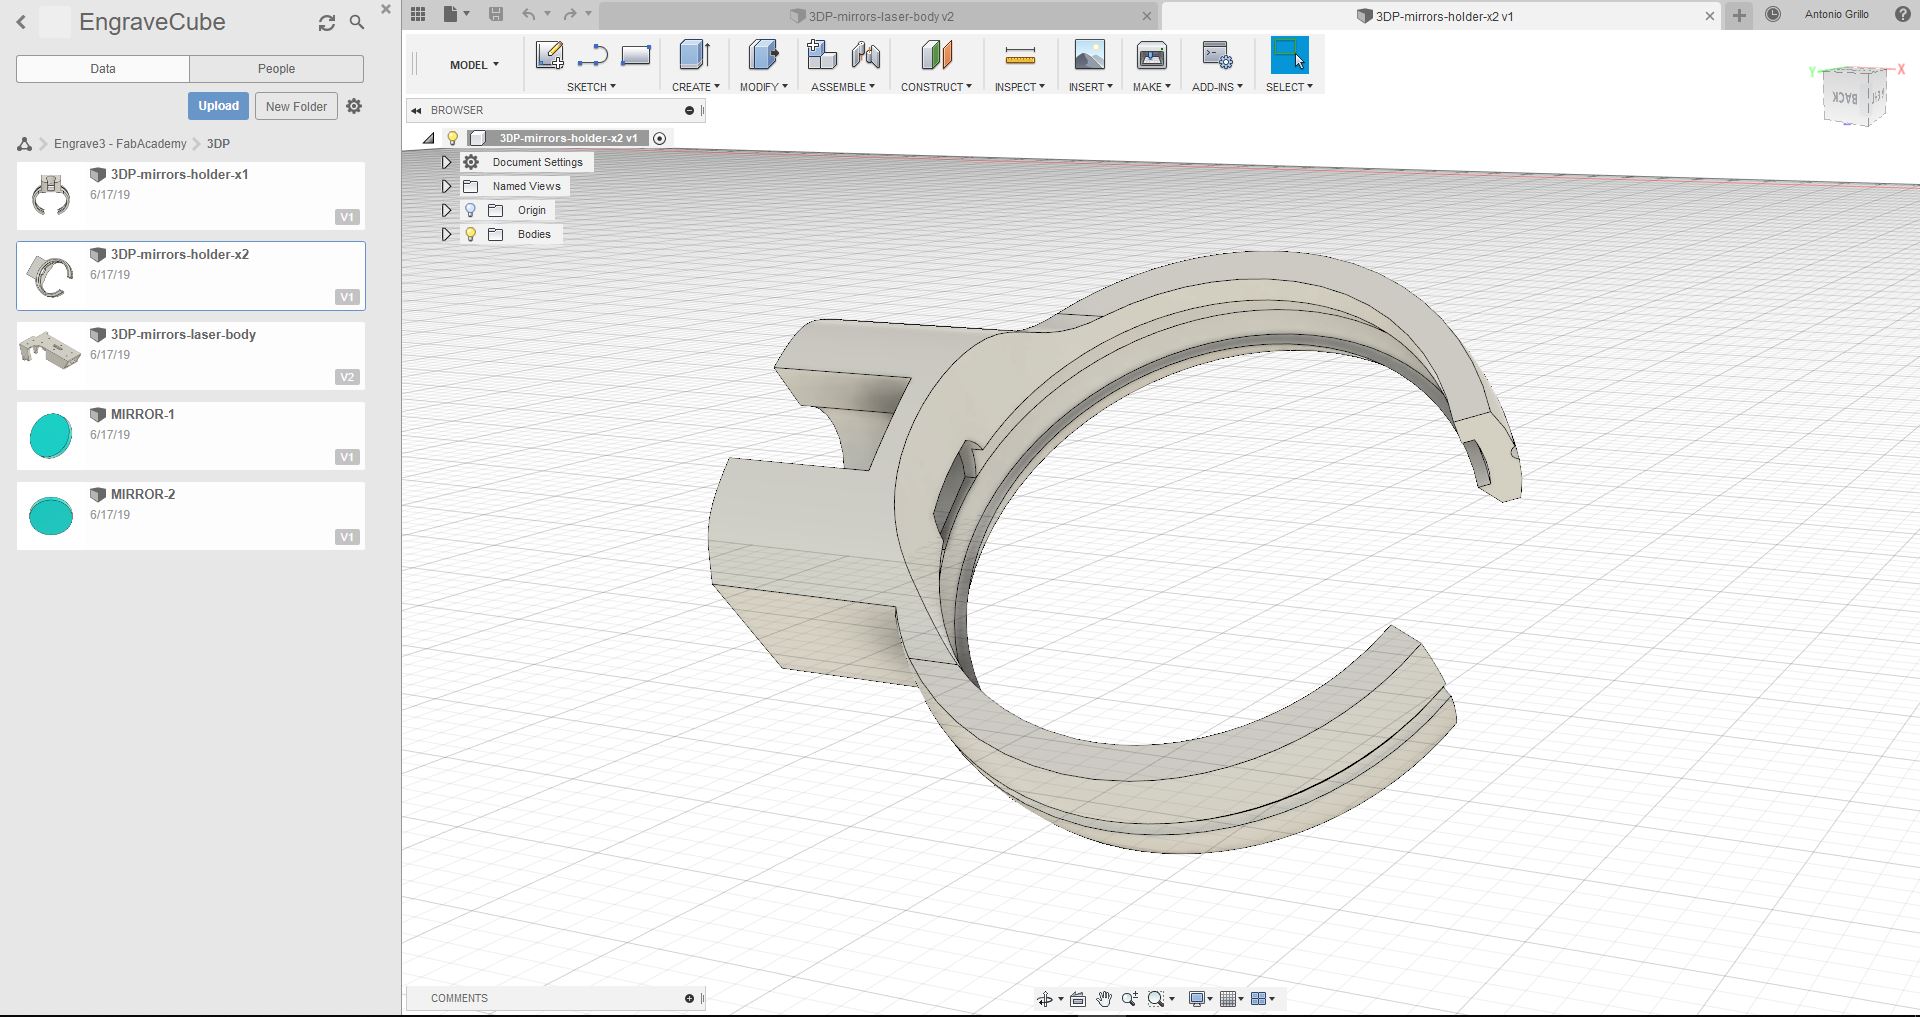Click the New Folder button
Image resolution: width=1920 pixels, height=1017 pixels.
(x=296, y=106)
